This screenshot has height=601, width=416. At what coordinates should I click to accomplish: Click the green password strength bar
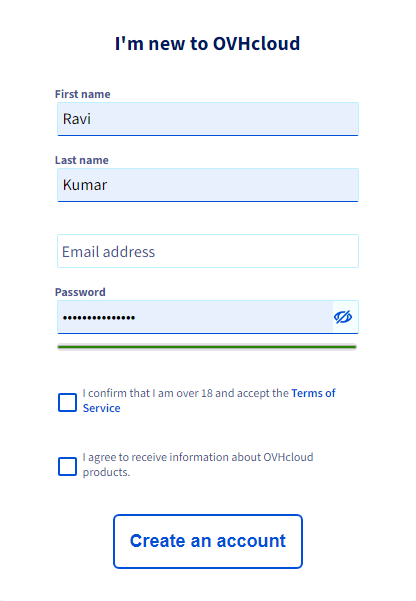point(207,347)
